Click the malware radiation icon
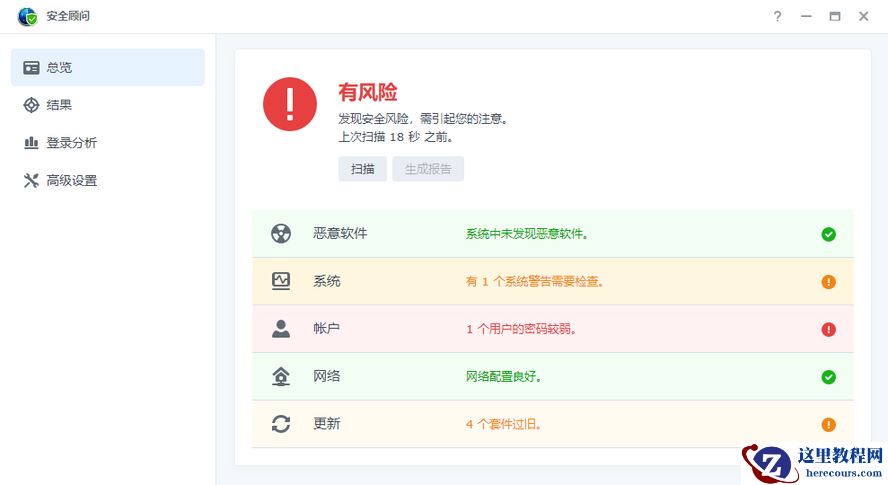The image size is (888, 485). 281,233
